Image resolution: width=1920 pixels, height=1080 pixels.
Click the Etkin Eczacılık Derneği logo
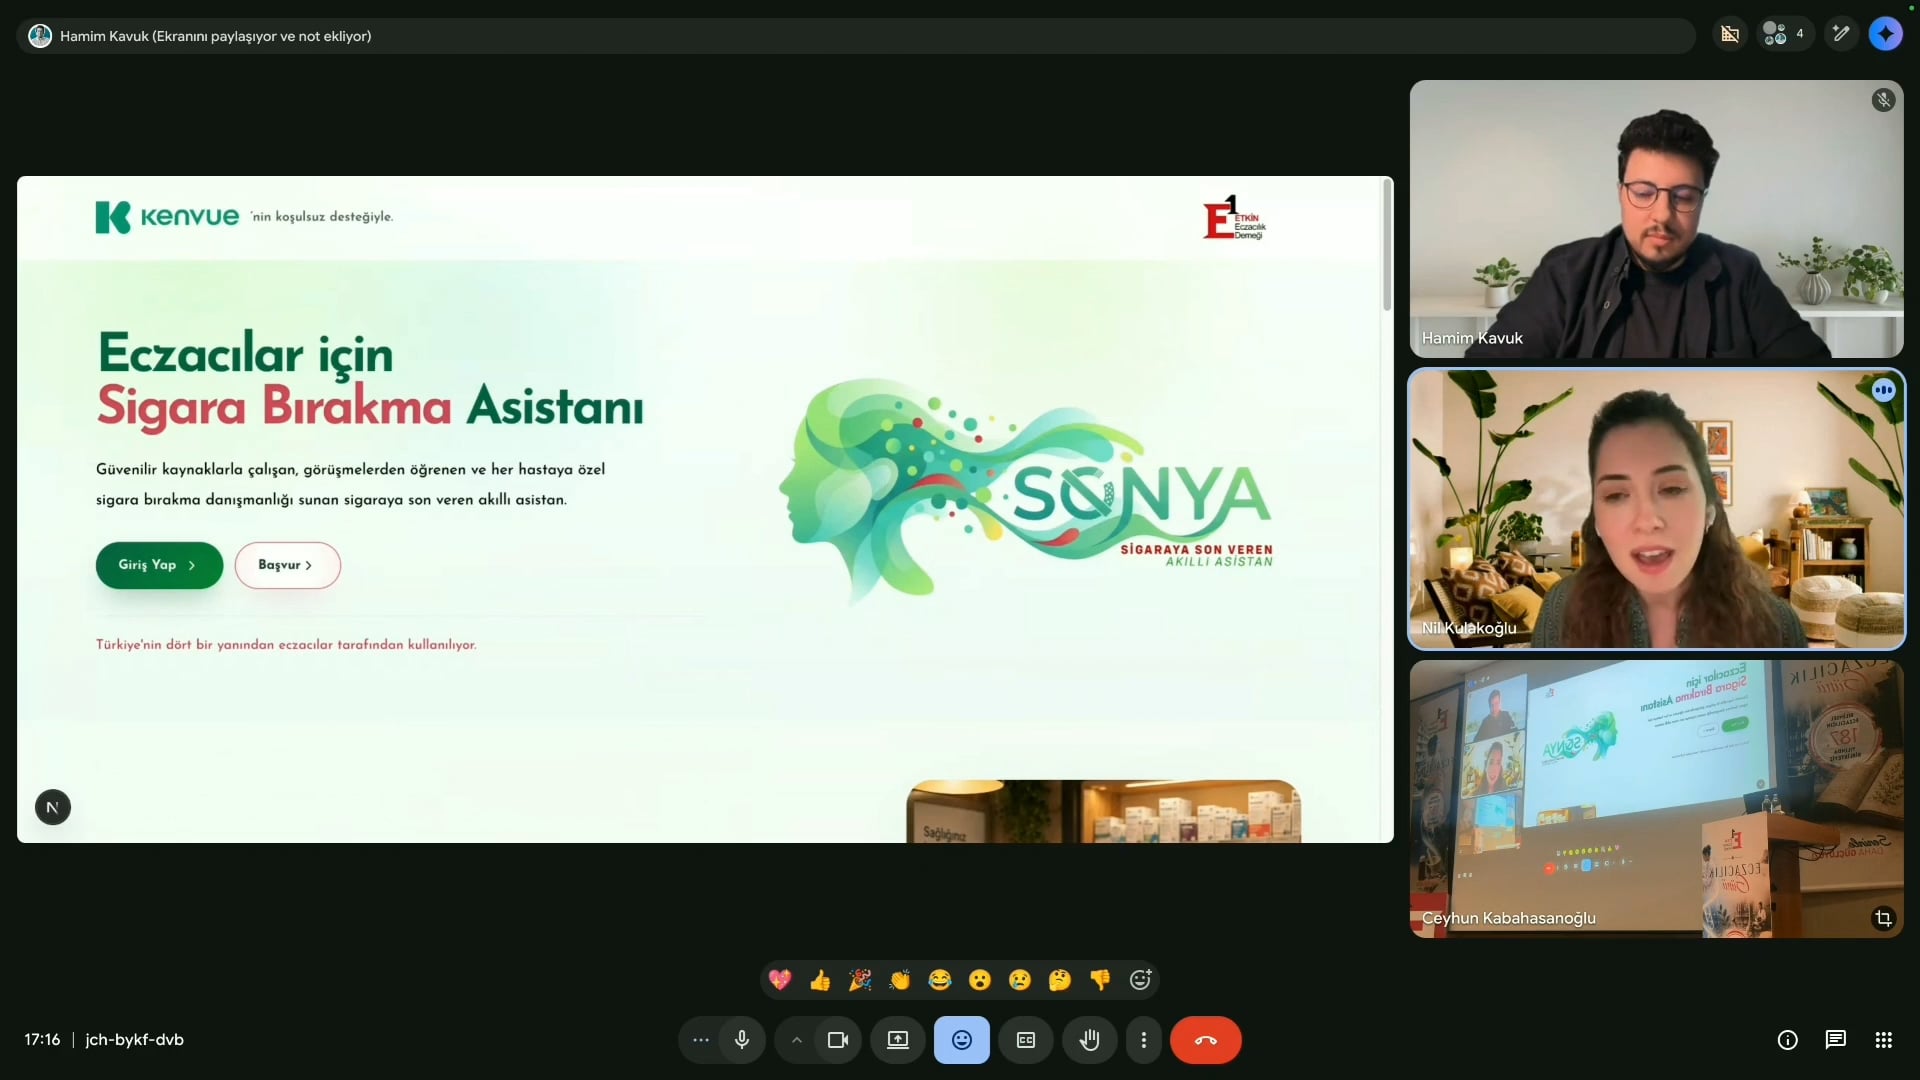[1235, 217]
